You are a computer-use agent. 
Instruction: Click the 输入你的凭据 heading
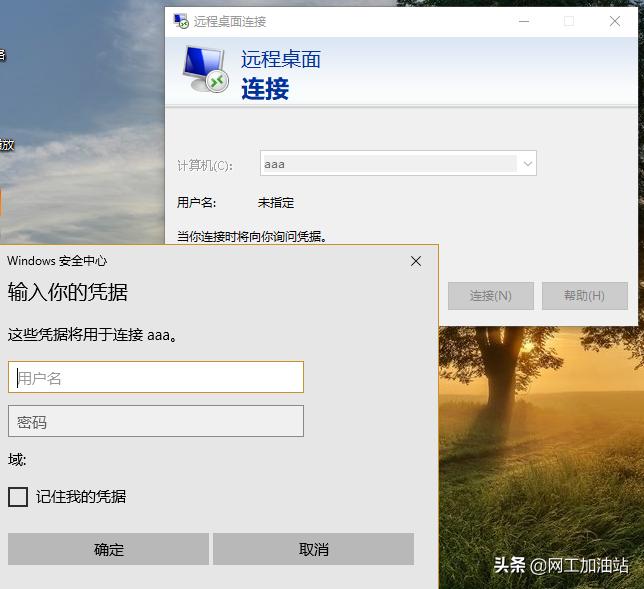pyautogui.click(x=68, y=292)
